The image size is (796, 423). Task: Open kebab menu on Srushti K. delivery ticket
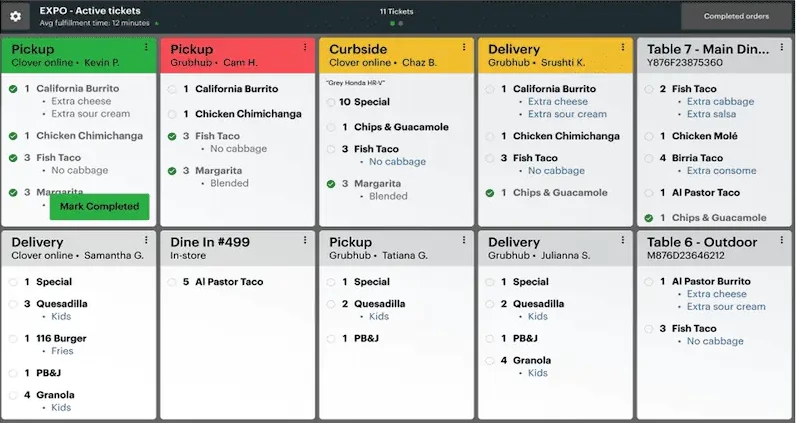(x=624, y=47)
